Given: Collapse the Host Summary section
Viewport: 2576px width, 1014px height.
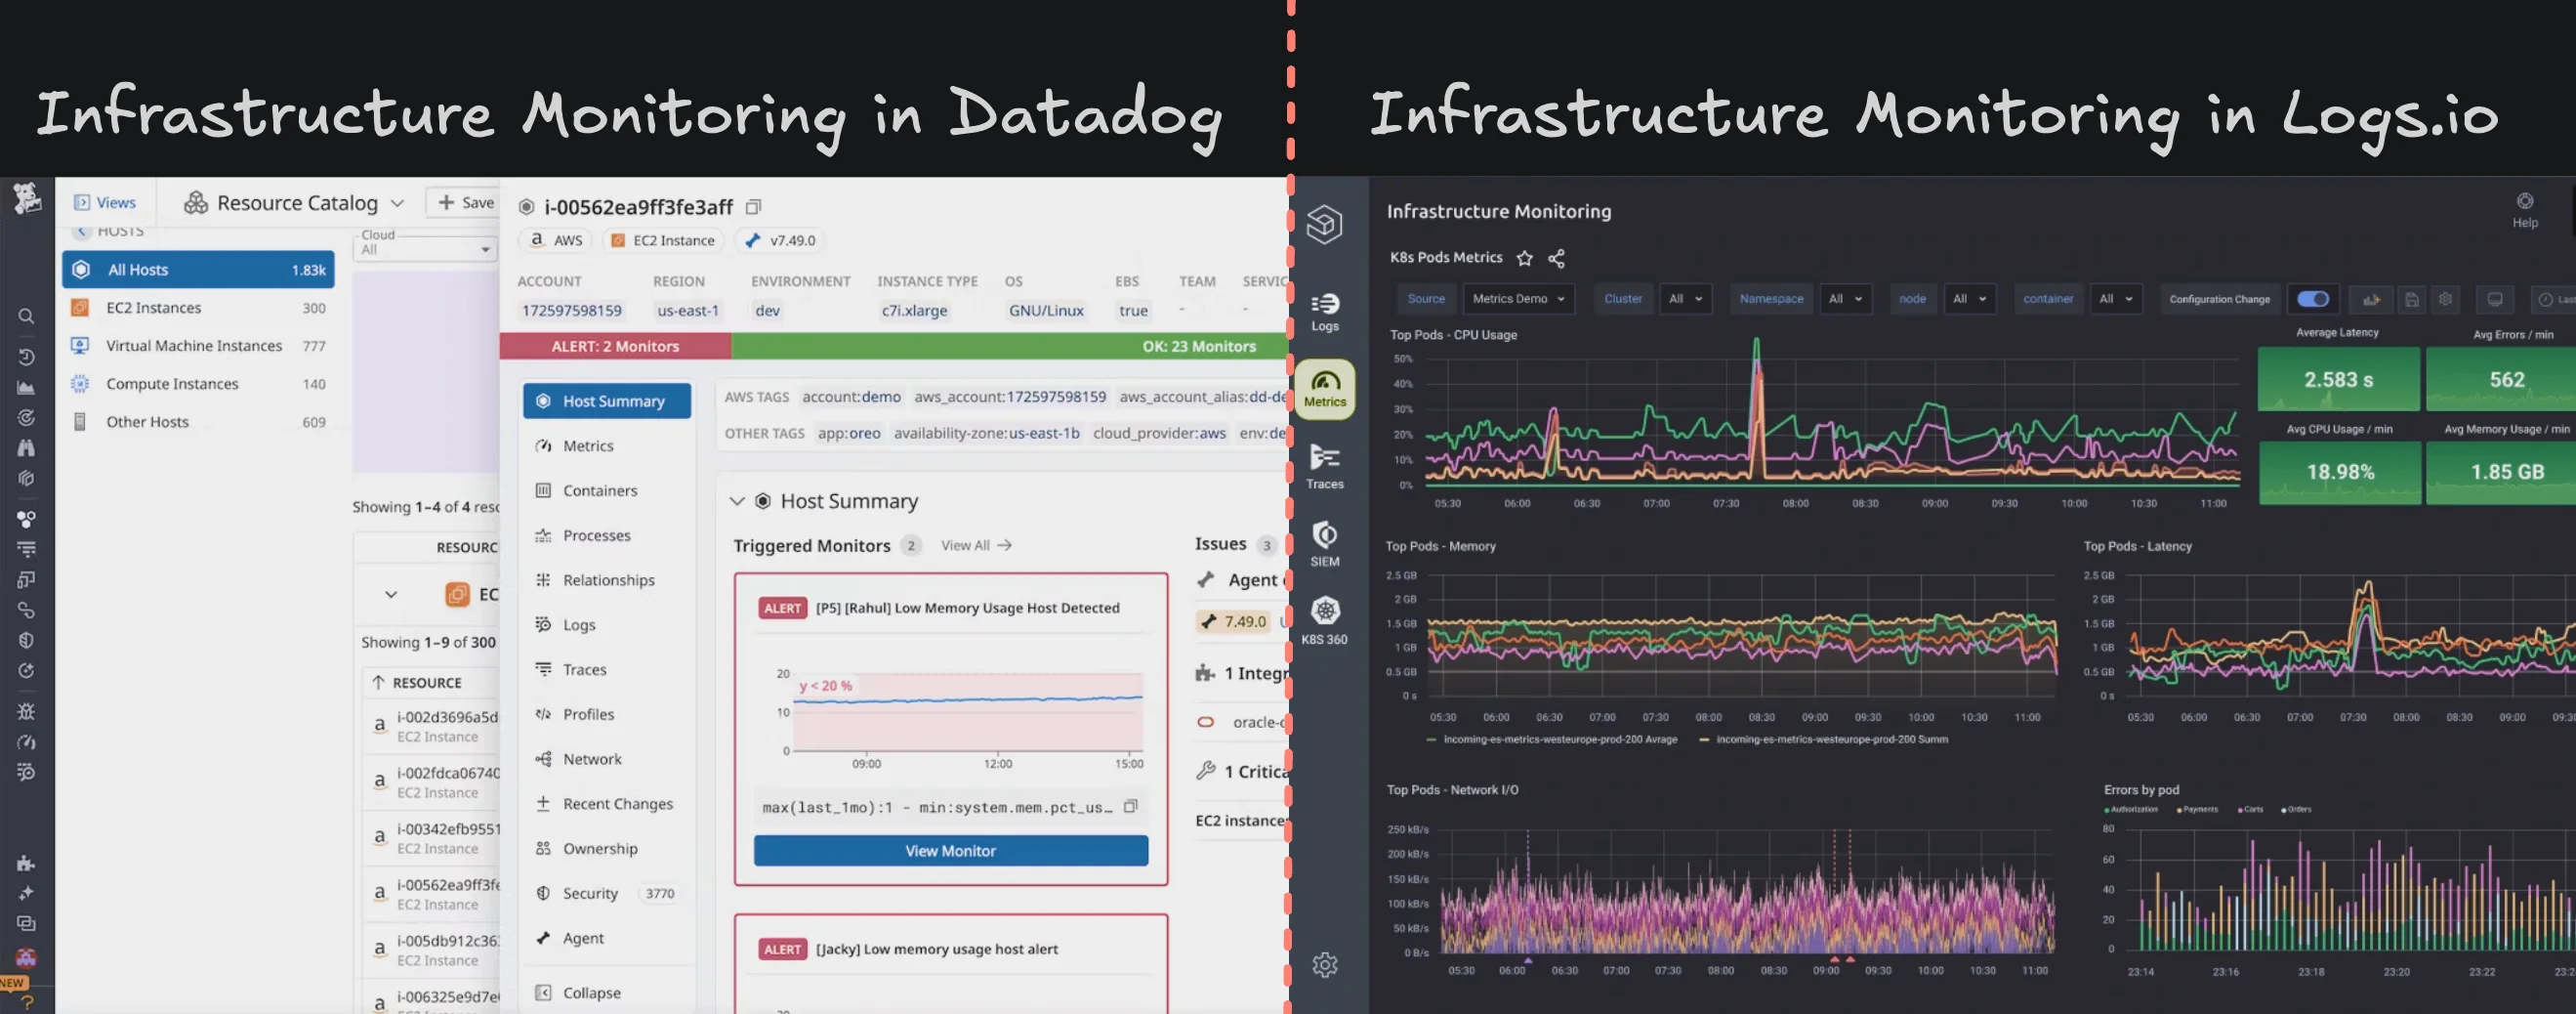Looking at the screenshot, I should tap(737, 501).
